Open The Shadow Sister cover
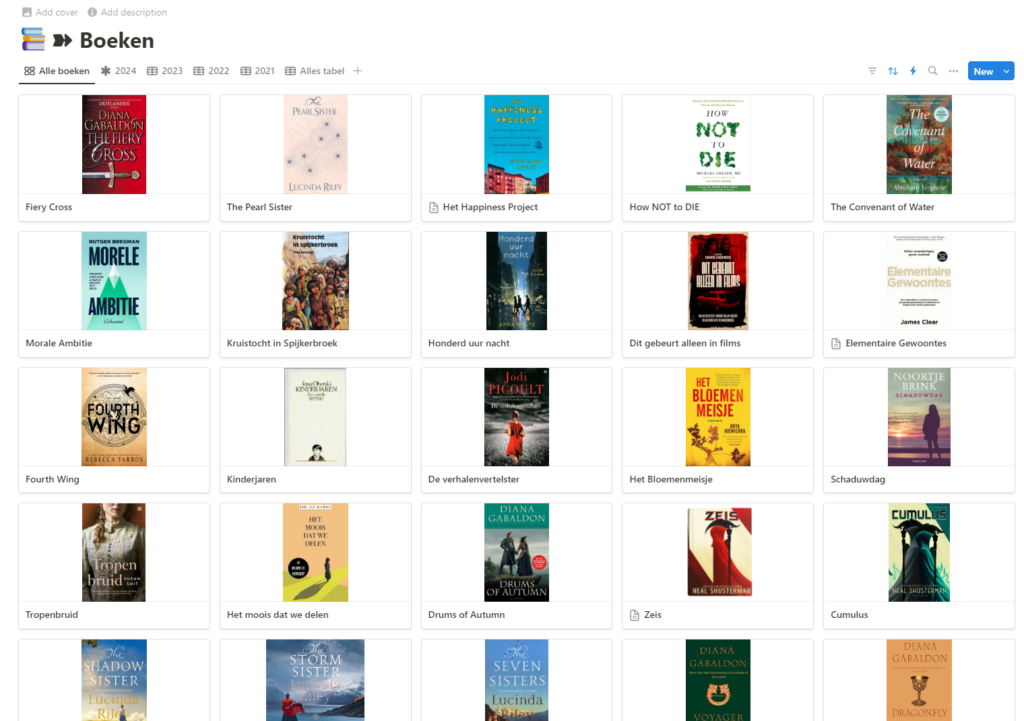This screenshot has height=721, width=1024. (x=114, y=680)
